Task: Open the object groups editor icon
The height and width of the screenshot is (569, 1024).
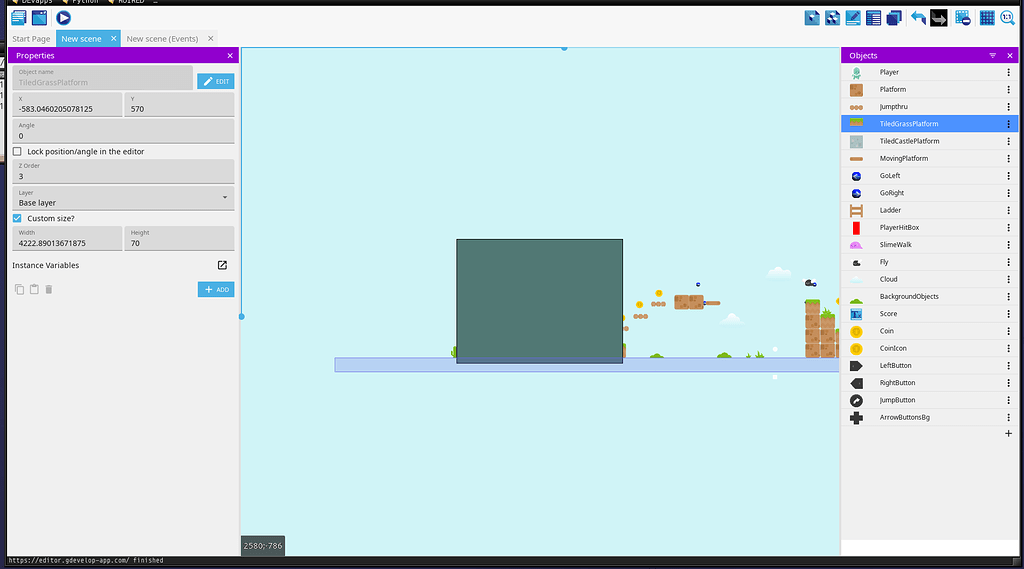Action: tap(832, 18)
